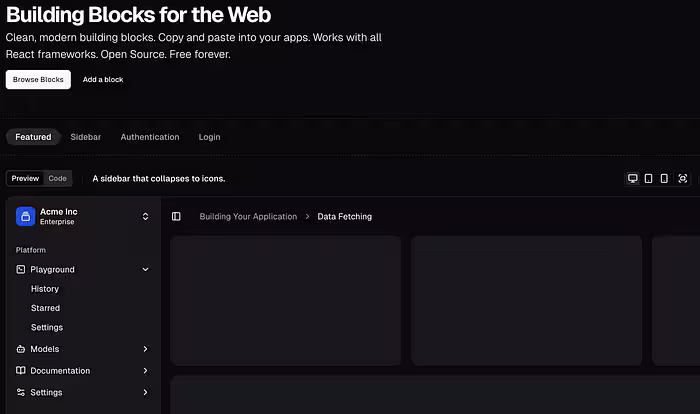
Task: Click the Browse Blocks button
Action: [x=38, y=79]
